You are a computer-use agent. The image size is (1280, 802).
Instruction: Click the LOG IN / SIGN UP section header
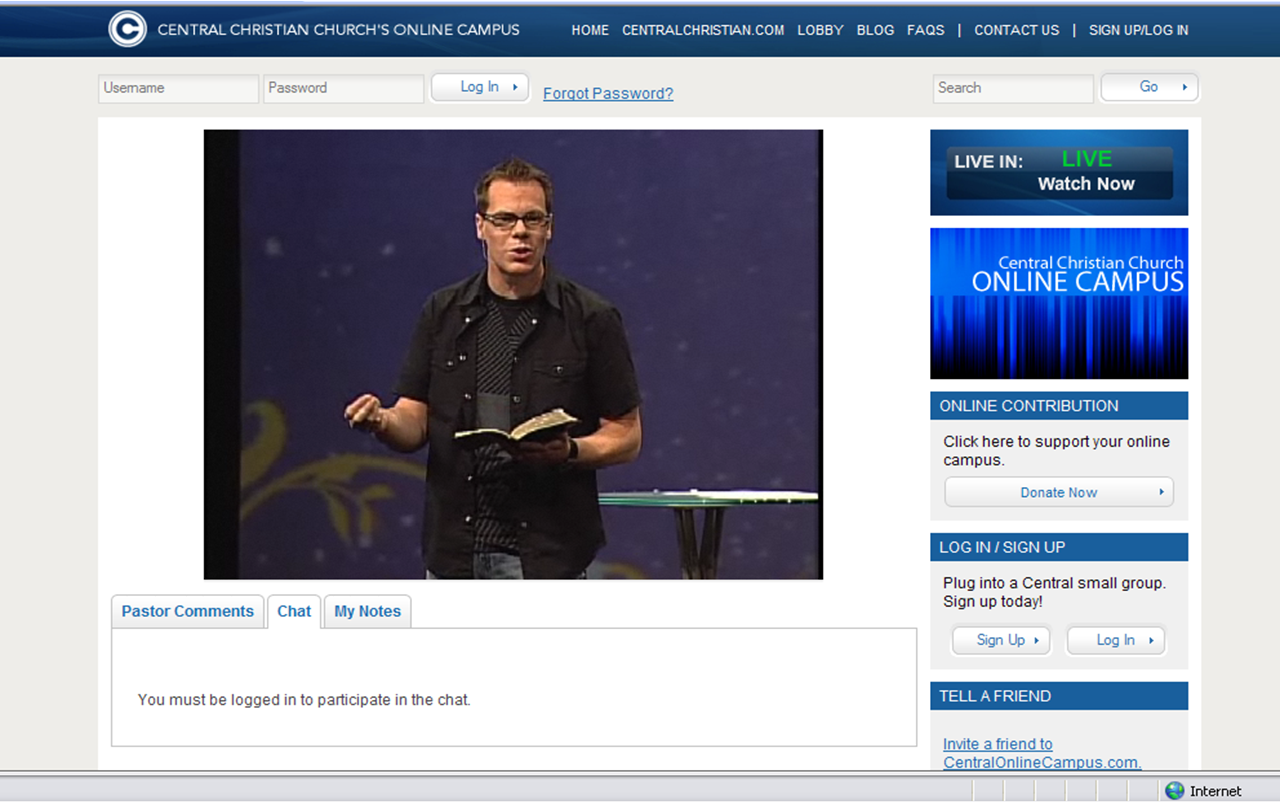tap(1059, 547)
